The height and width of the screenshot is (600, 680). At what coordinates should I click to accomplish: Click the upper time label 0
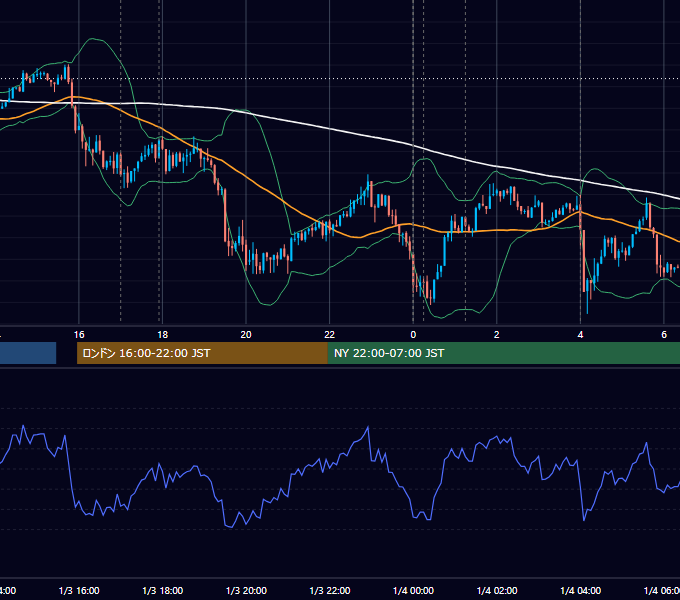(413, 335)
